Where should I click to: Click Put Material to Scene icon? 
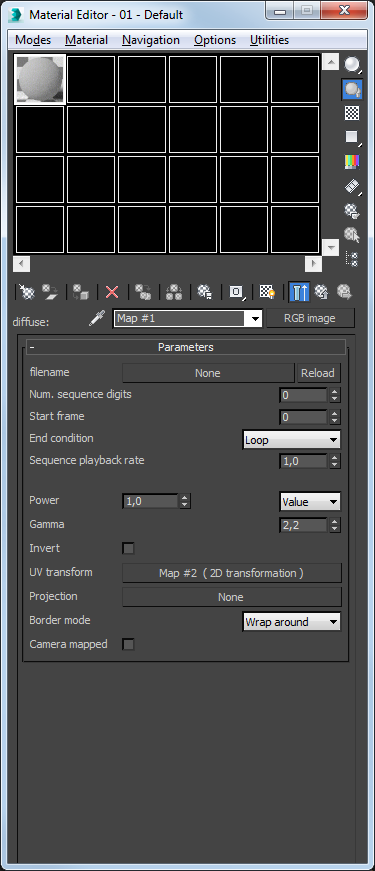pos(51,292)
